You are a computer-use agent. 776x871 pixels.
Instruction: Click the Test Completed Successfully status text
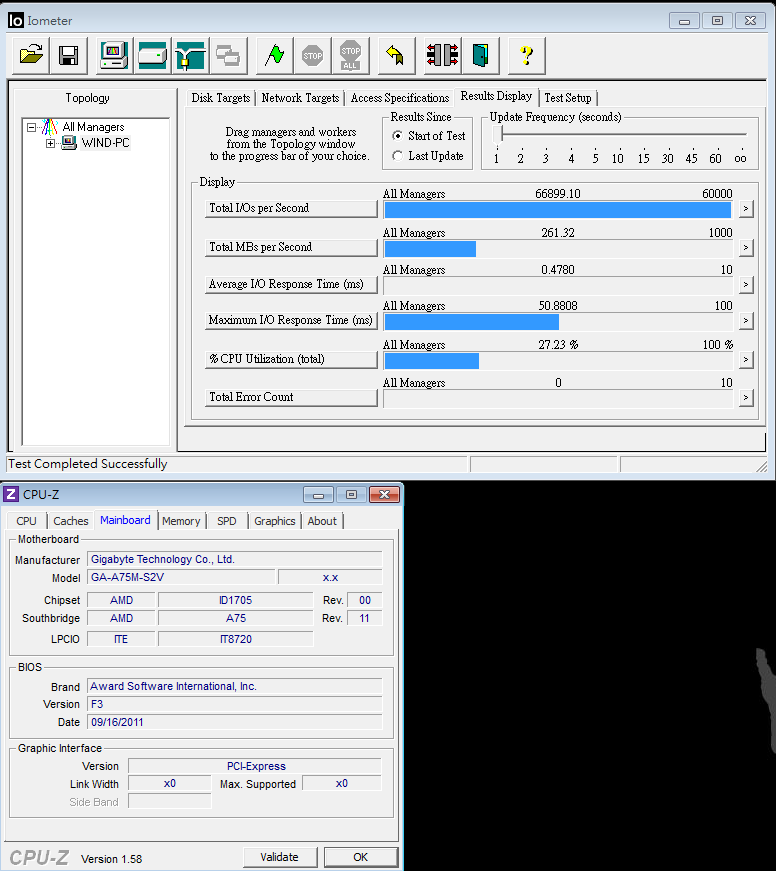click(x=88, y=464)
